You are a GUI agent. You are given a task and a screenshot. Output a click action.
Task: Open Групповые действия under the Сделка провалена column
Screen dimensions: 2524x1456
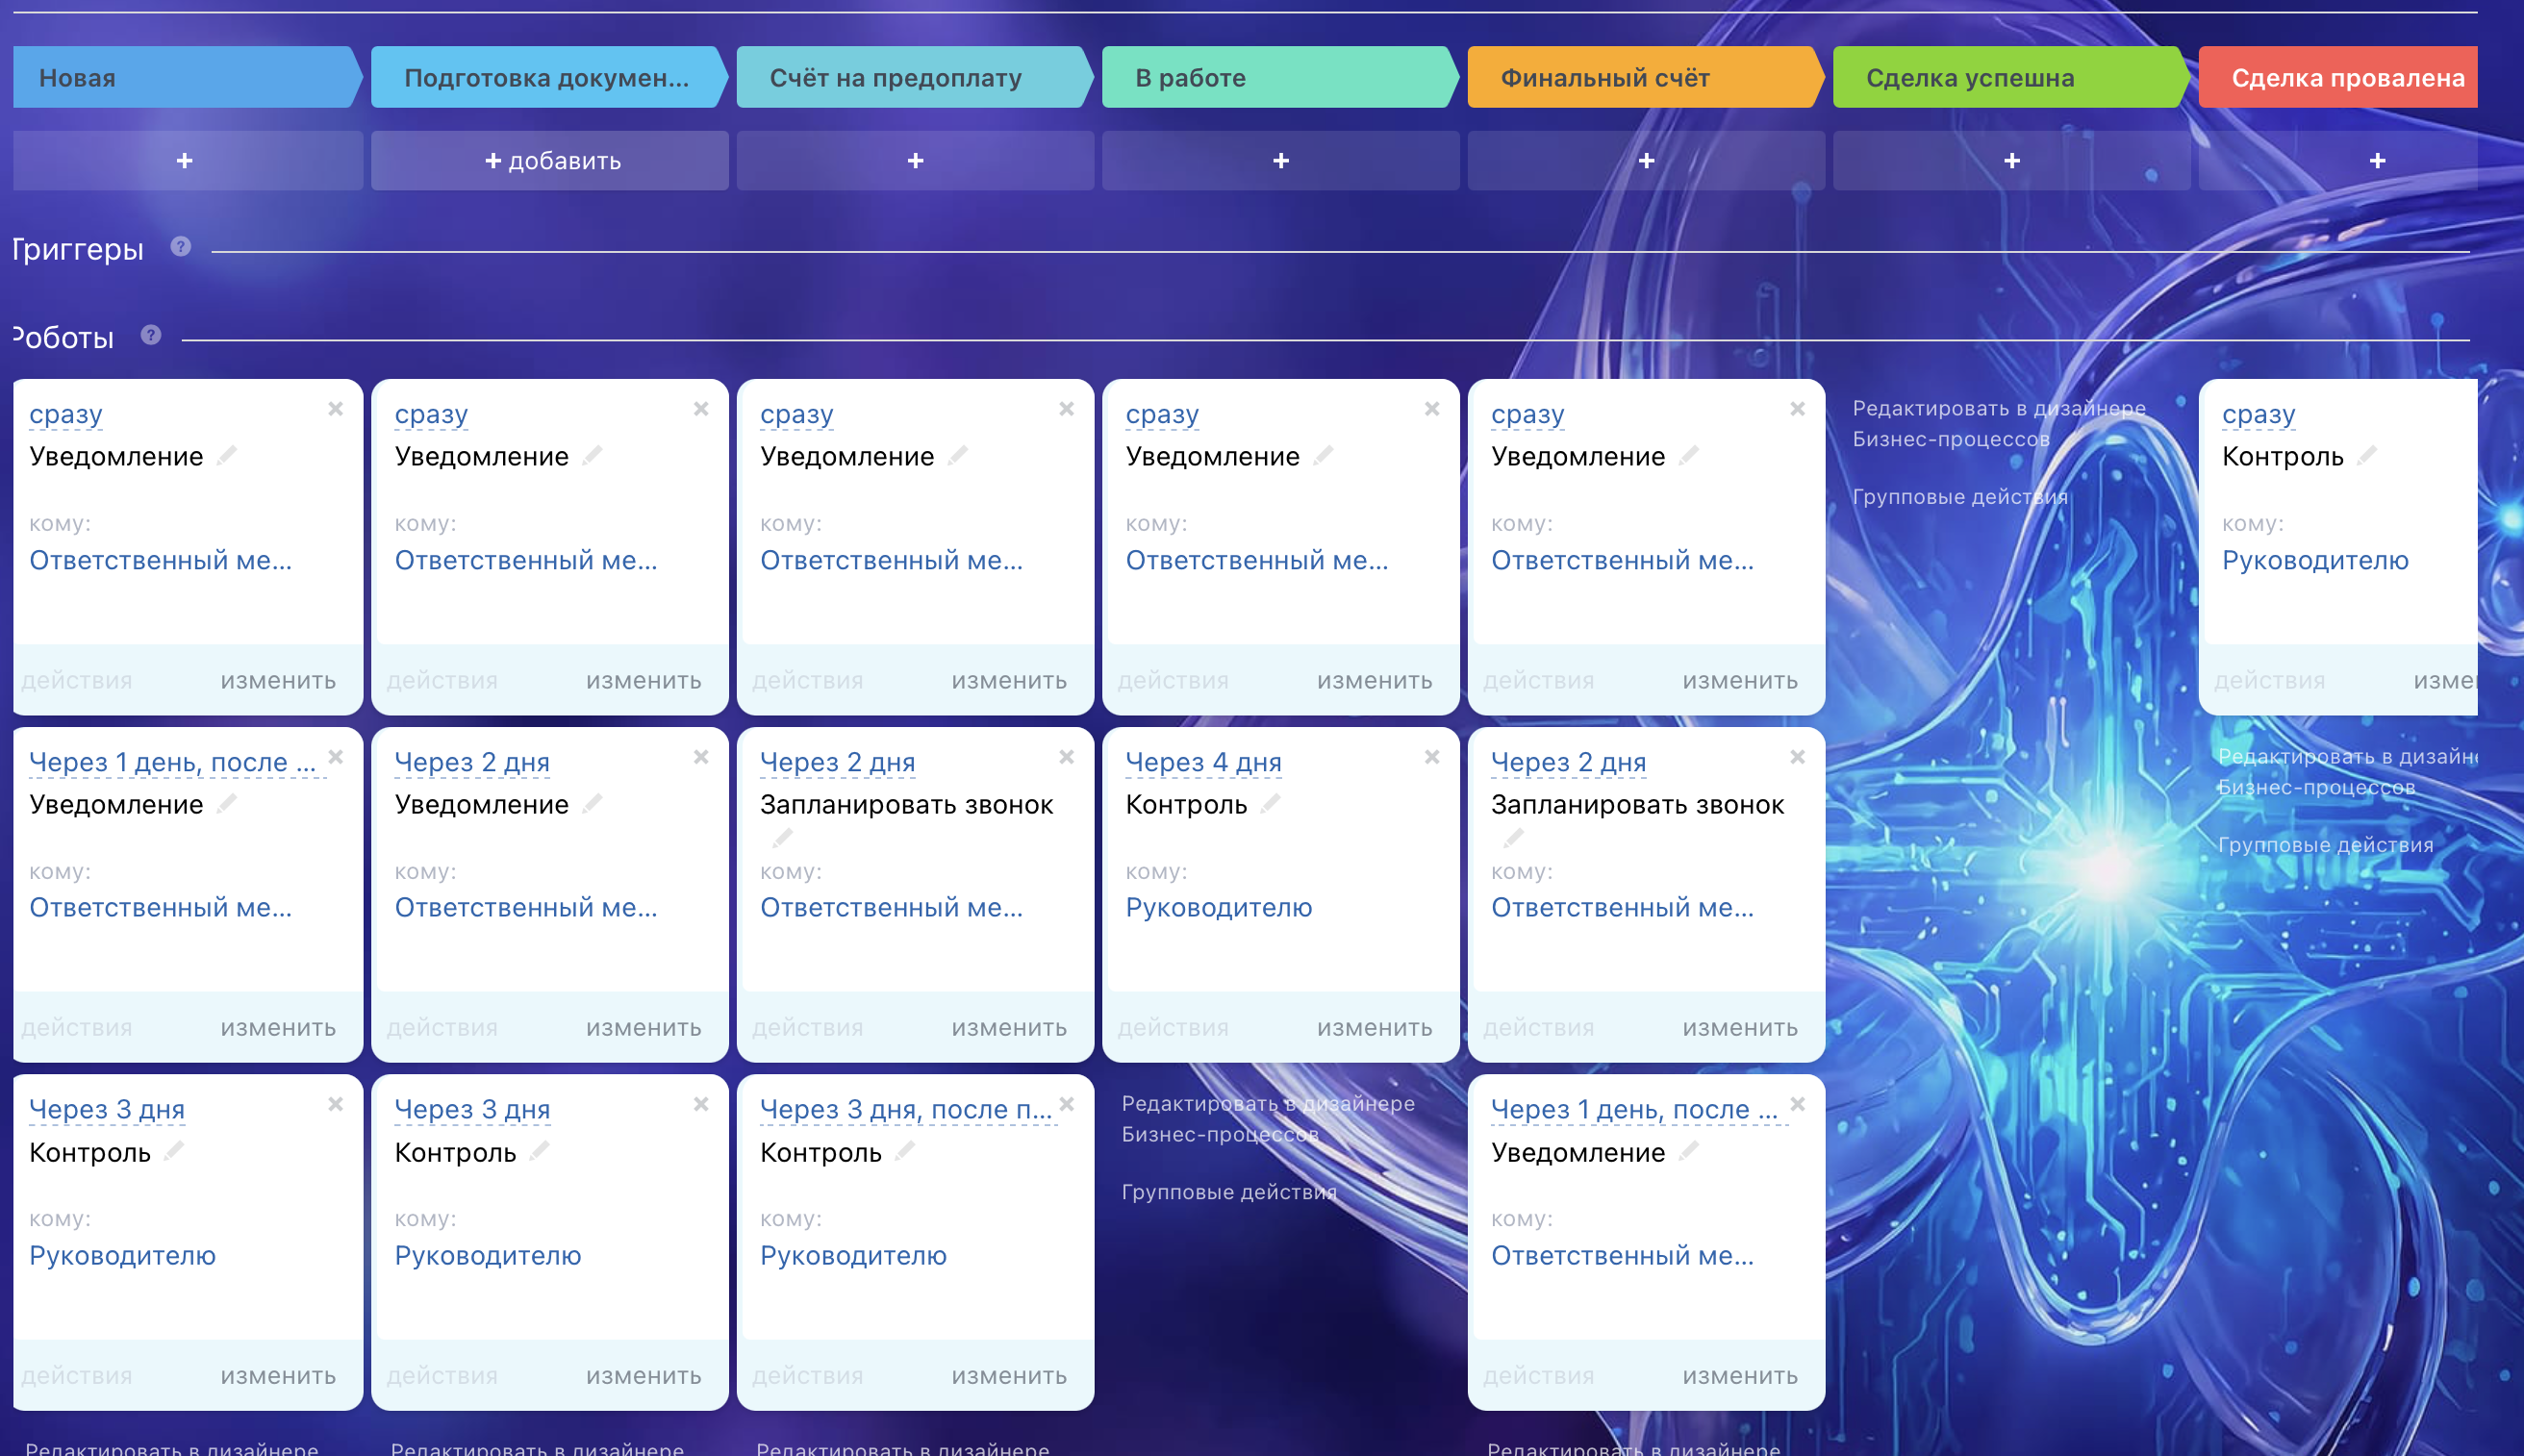2325,845
